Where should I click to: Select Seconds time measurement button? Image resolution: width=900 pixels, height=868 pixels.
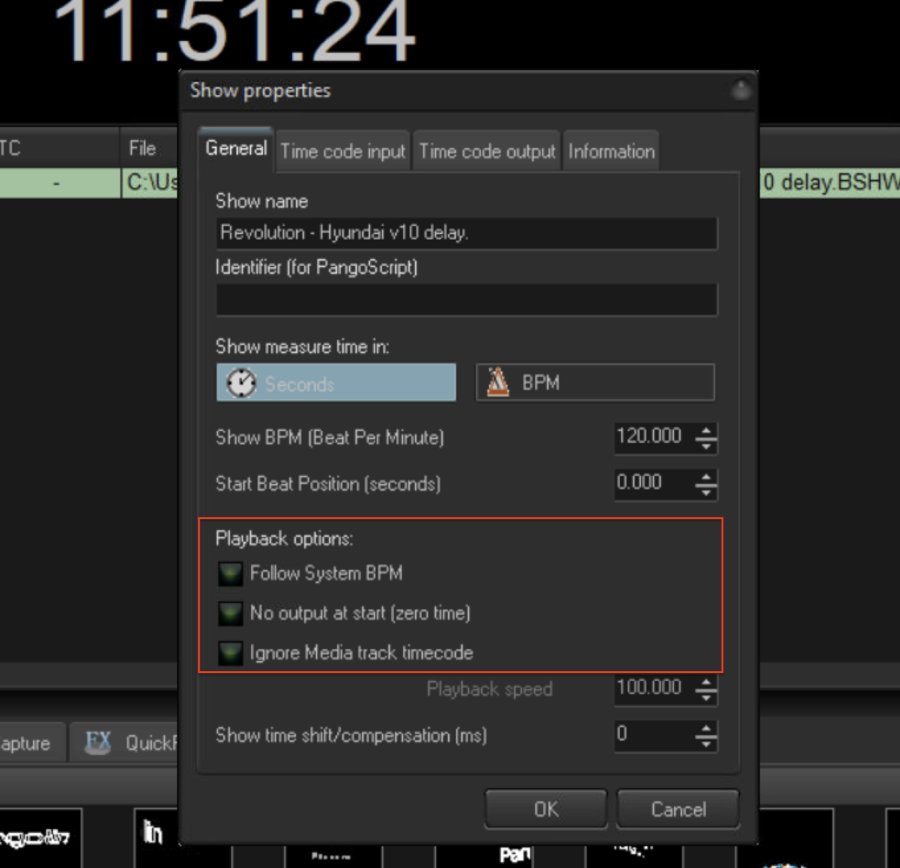pyautogui.click(x=336, y=383)
